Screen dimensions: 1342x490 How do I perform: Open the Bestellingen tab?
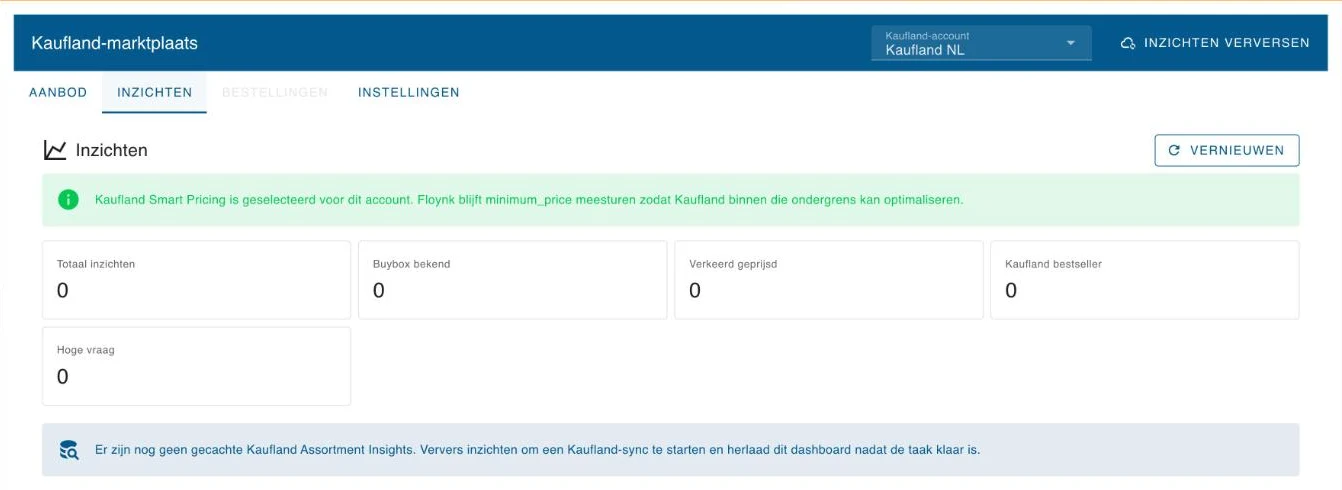click(275, 92)
